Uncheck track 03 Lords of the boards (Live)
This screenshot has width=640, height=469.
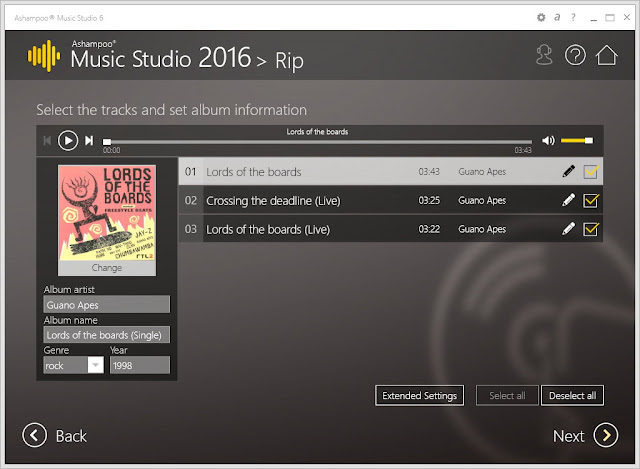pyautogui.click(x=591, y=229)
